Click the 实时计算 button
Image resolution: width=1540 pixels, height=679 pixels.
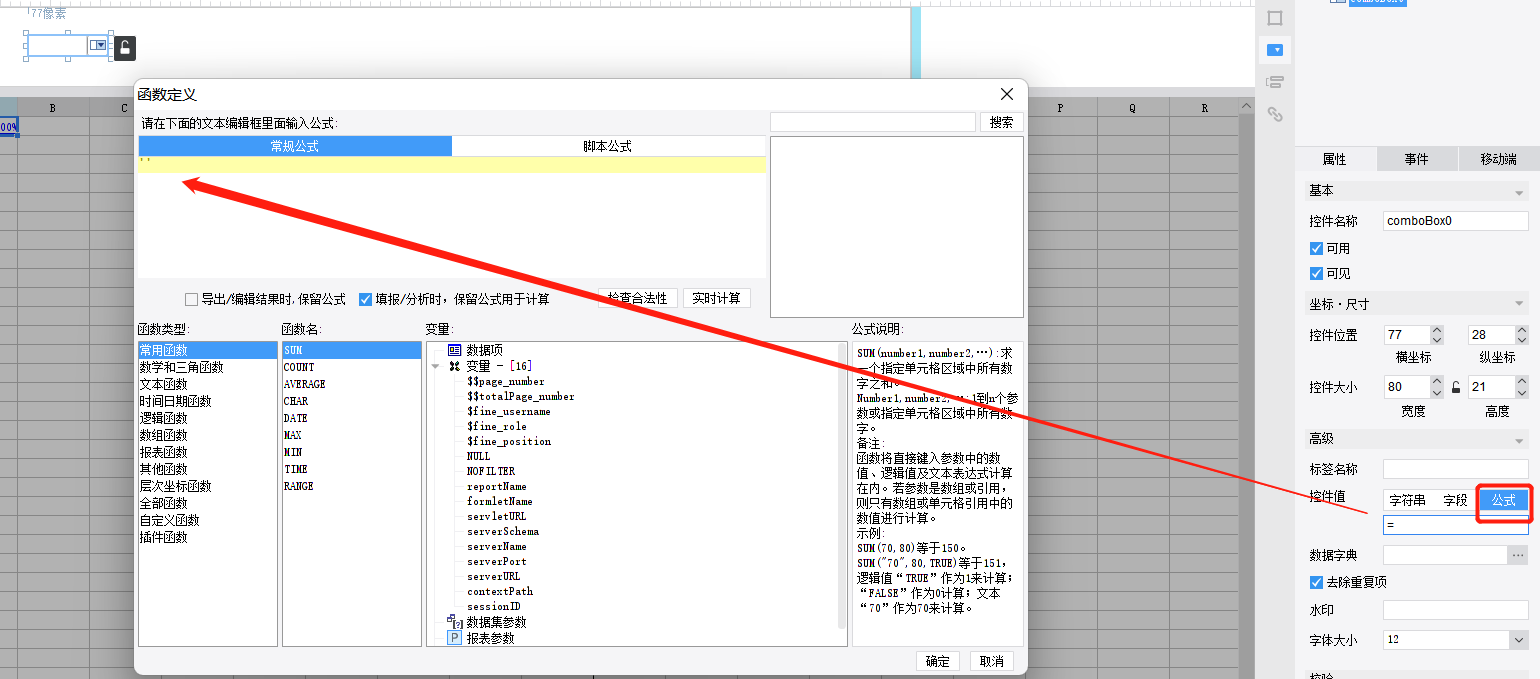point(717,298)
